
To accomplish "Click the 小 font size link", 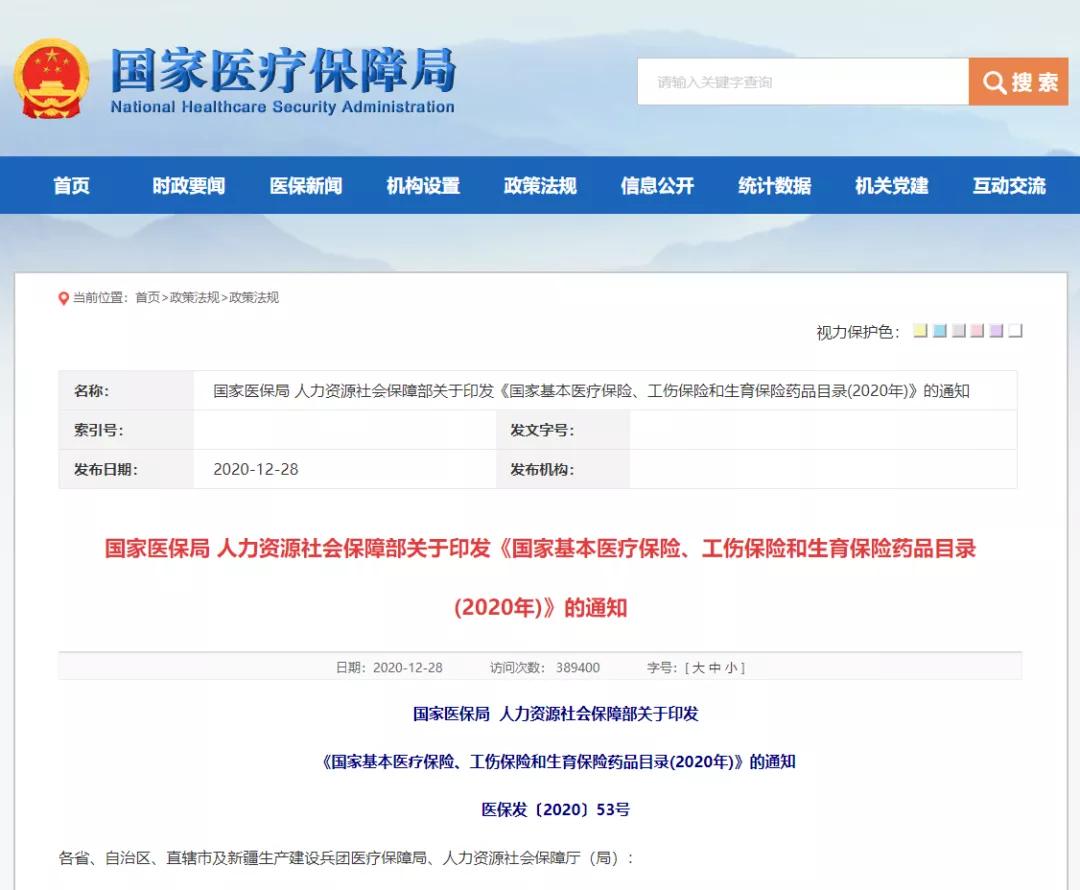I will click(731, 666).
